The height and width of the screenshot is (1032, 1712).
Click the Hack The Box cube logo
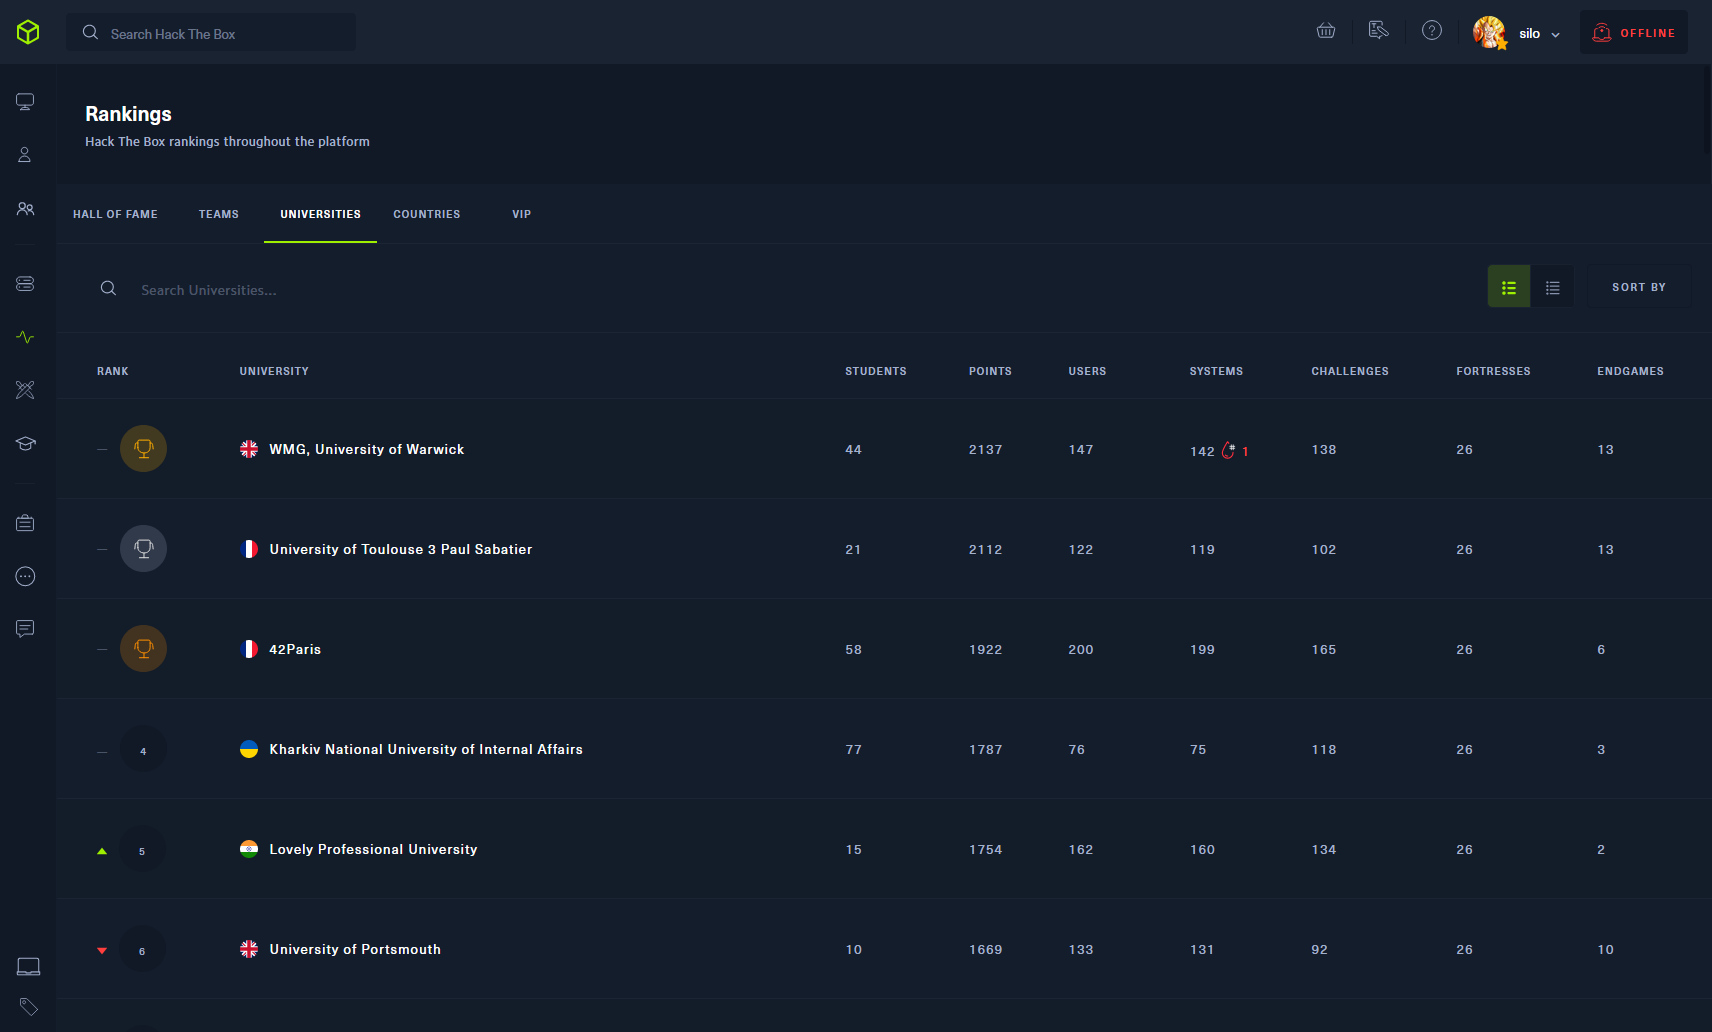[28, 32]
